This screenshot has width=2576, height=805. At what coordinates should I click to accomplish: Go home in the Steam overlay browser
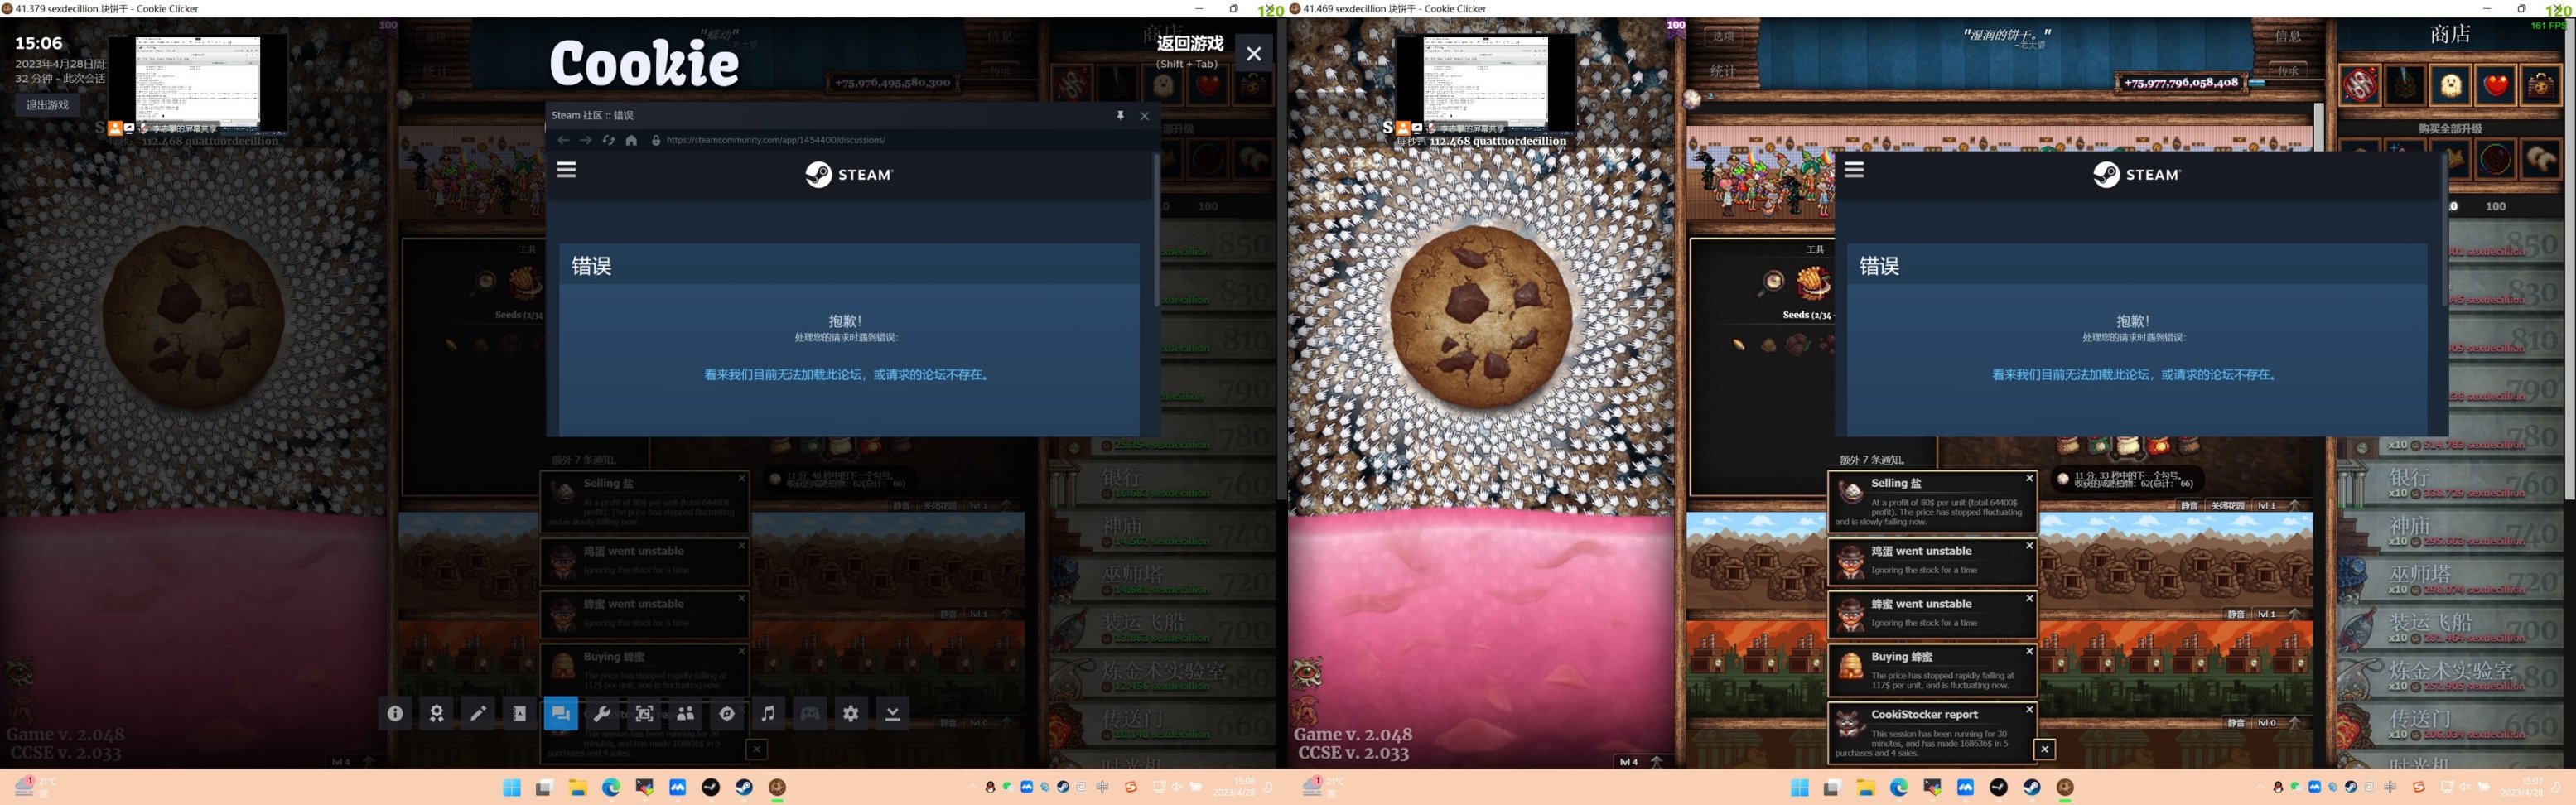click(631, 140)
